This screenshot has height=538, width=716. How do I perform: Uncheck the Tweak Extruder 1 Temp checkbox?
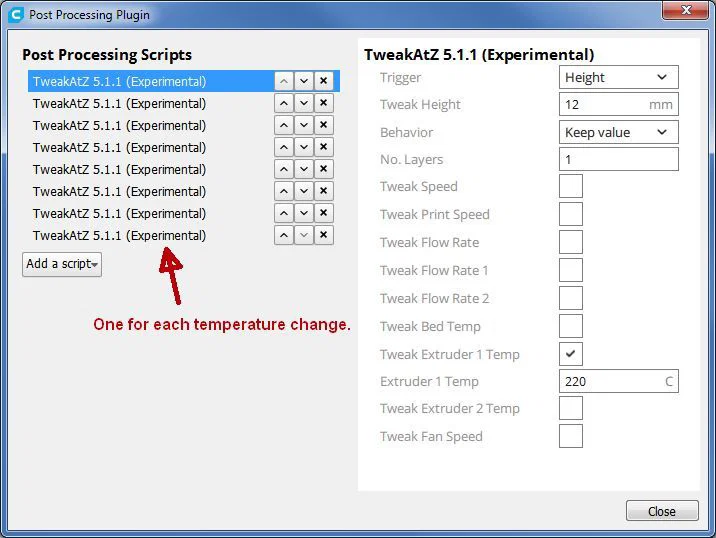pyautogui.click(x=571, y=354)
